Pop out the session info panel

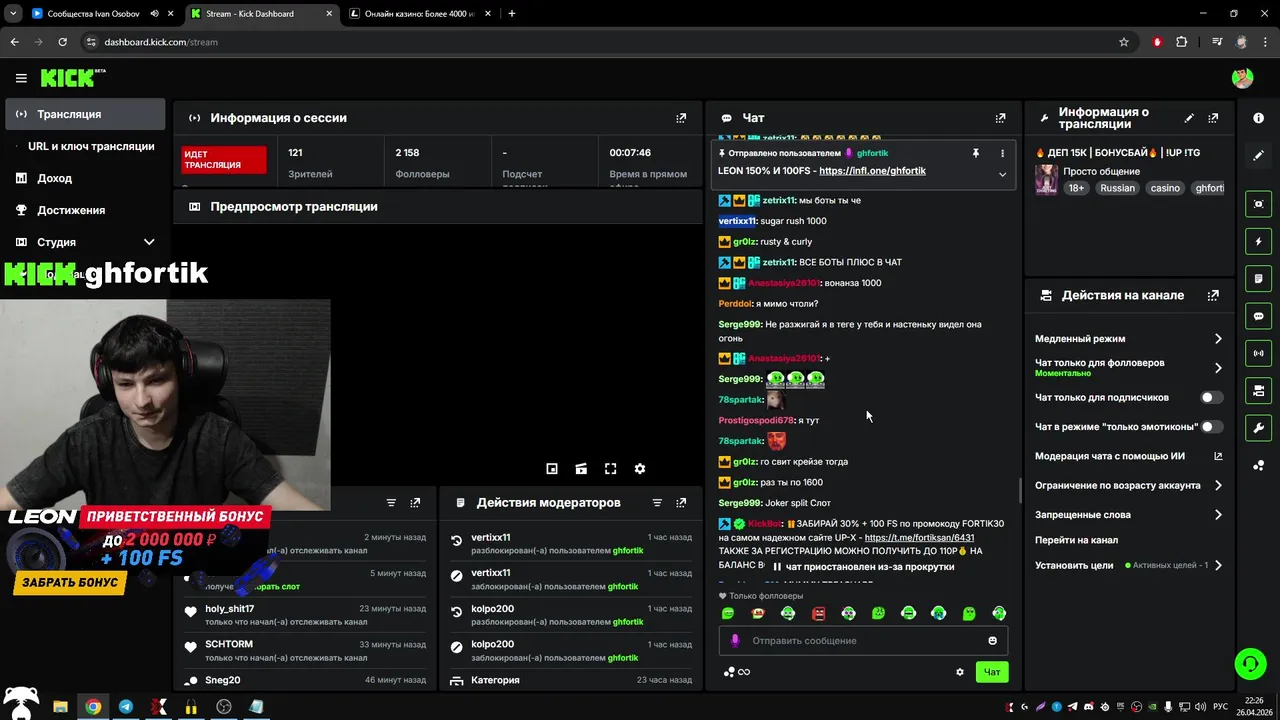[681, 118]
